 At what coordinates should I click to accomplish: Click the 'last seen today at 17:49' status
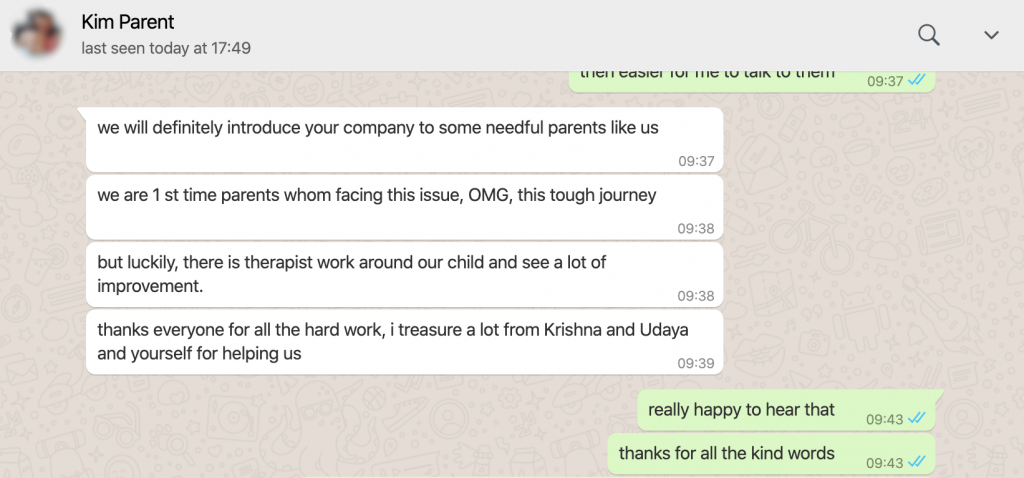click(x=166, y=47)
